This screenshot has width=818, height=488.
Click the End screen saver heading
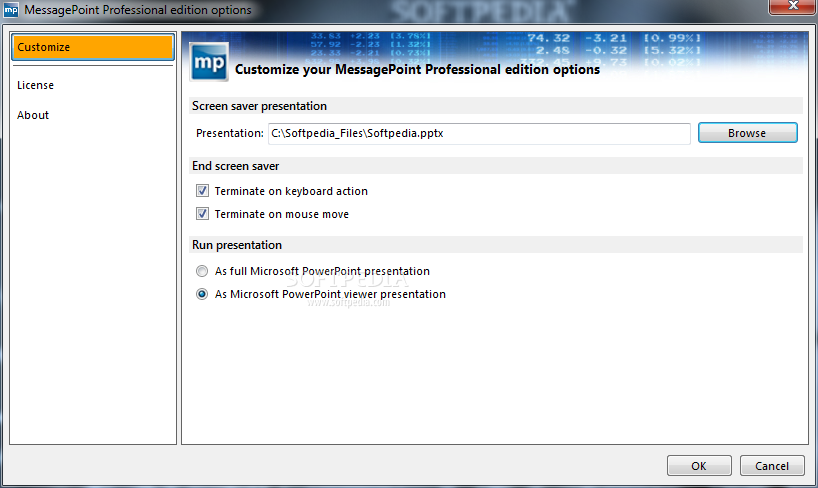[235, 166]
